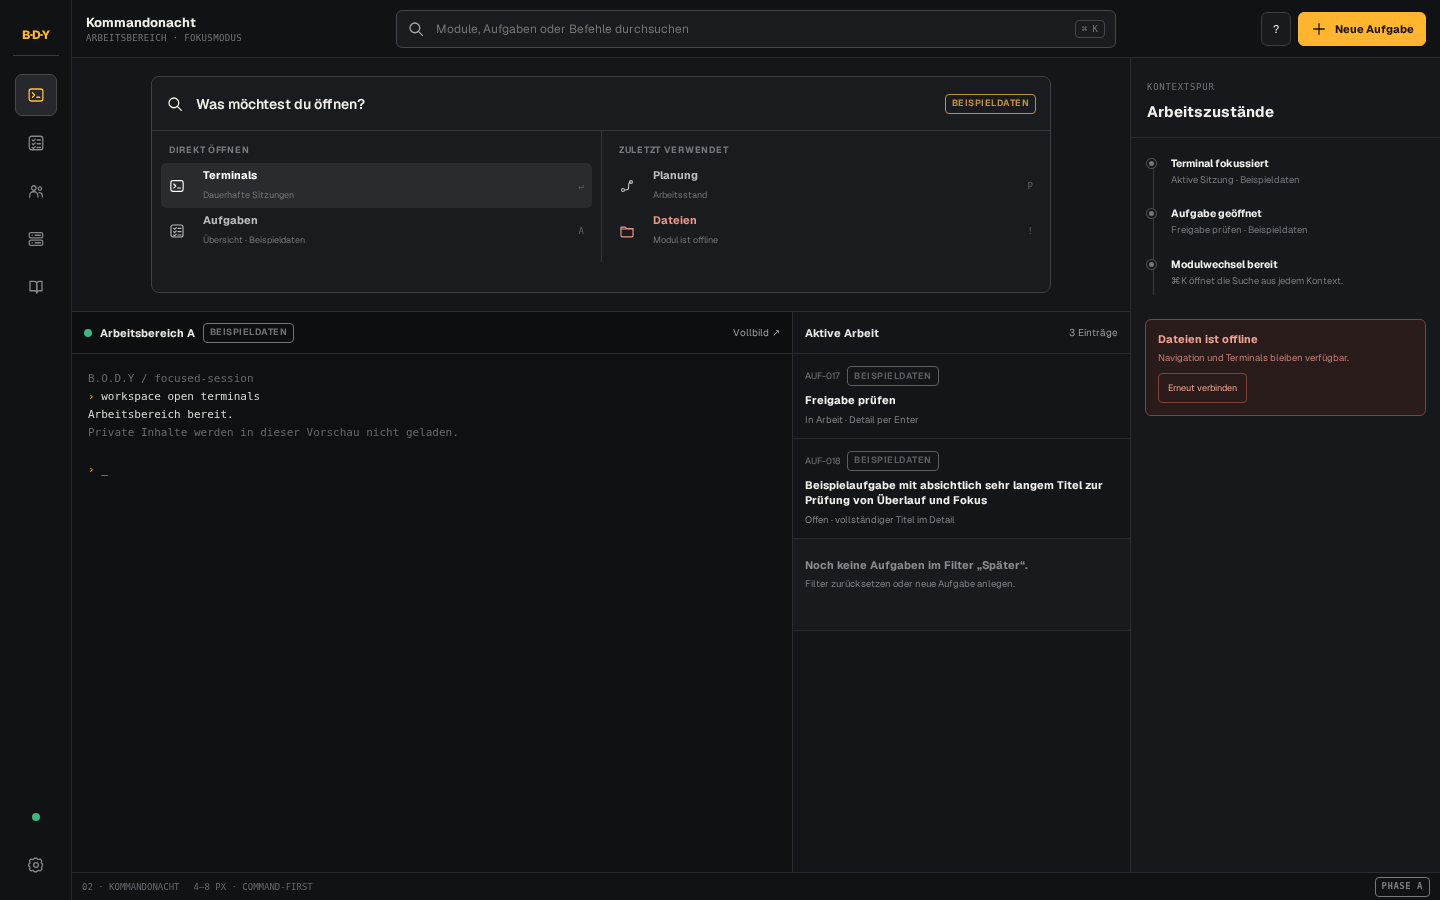Click the BEISPIELDATEN badge beside Arbeitsbereich A

[x=248, y=333]
